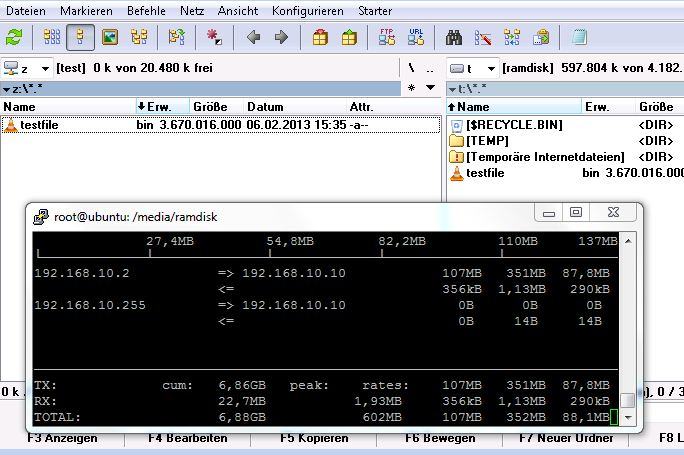Switch to thumbnail view toolbar icon
Viewport: 684px width, 455px height.
click(x=110, y=37)
